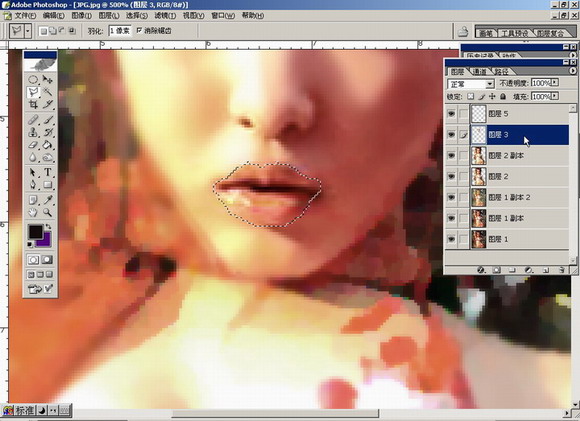Select the Hand tool
The image size is (580, 421).
click(33, 213)
